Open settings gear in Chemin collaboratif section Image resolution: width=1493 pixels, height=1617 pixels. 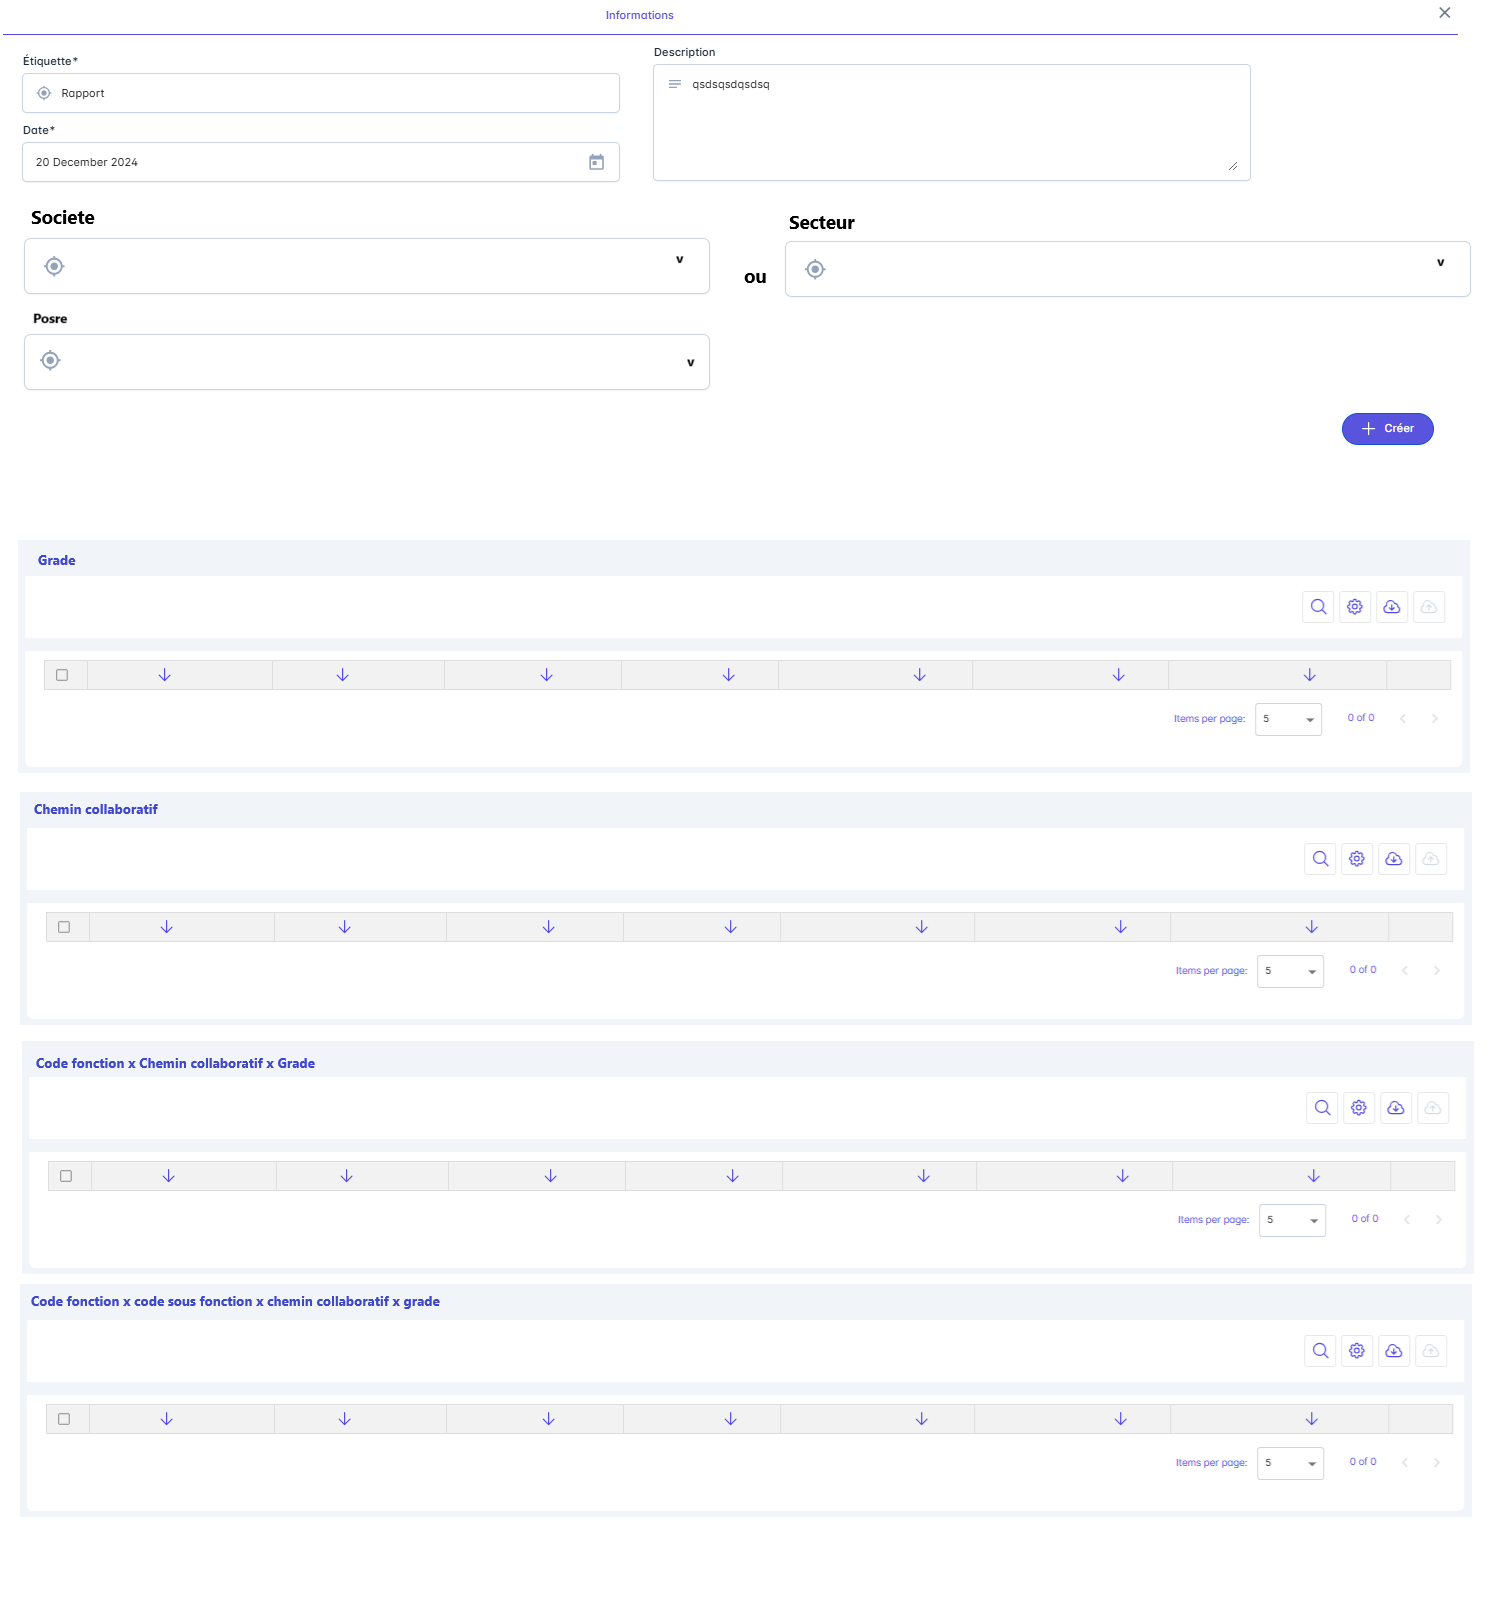click(1357, 859)
